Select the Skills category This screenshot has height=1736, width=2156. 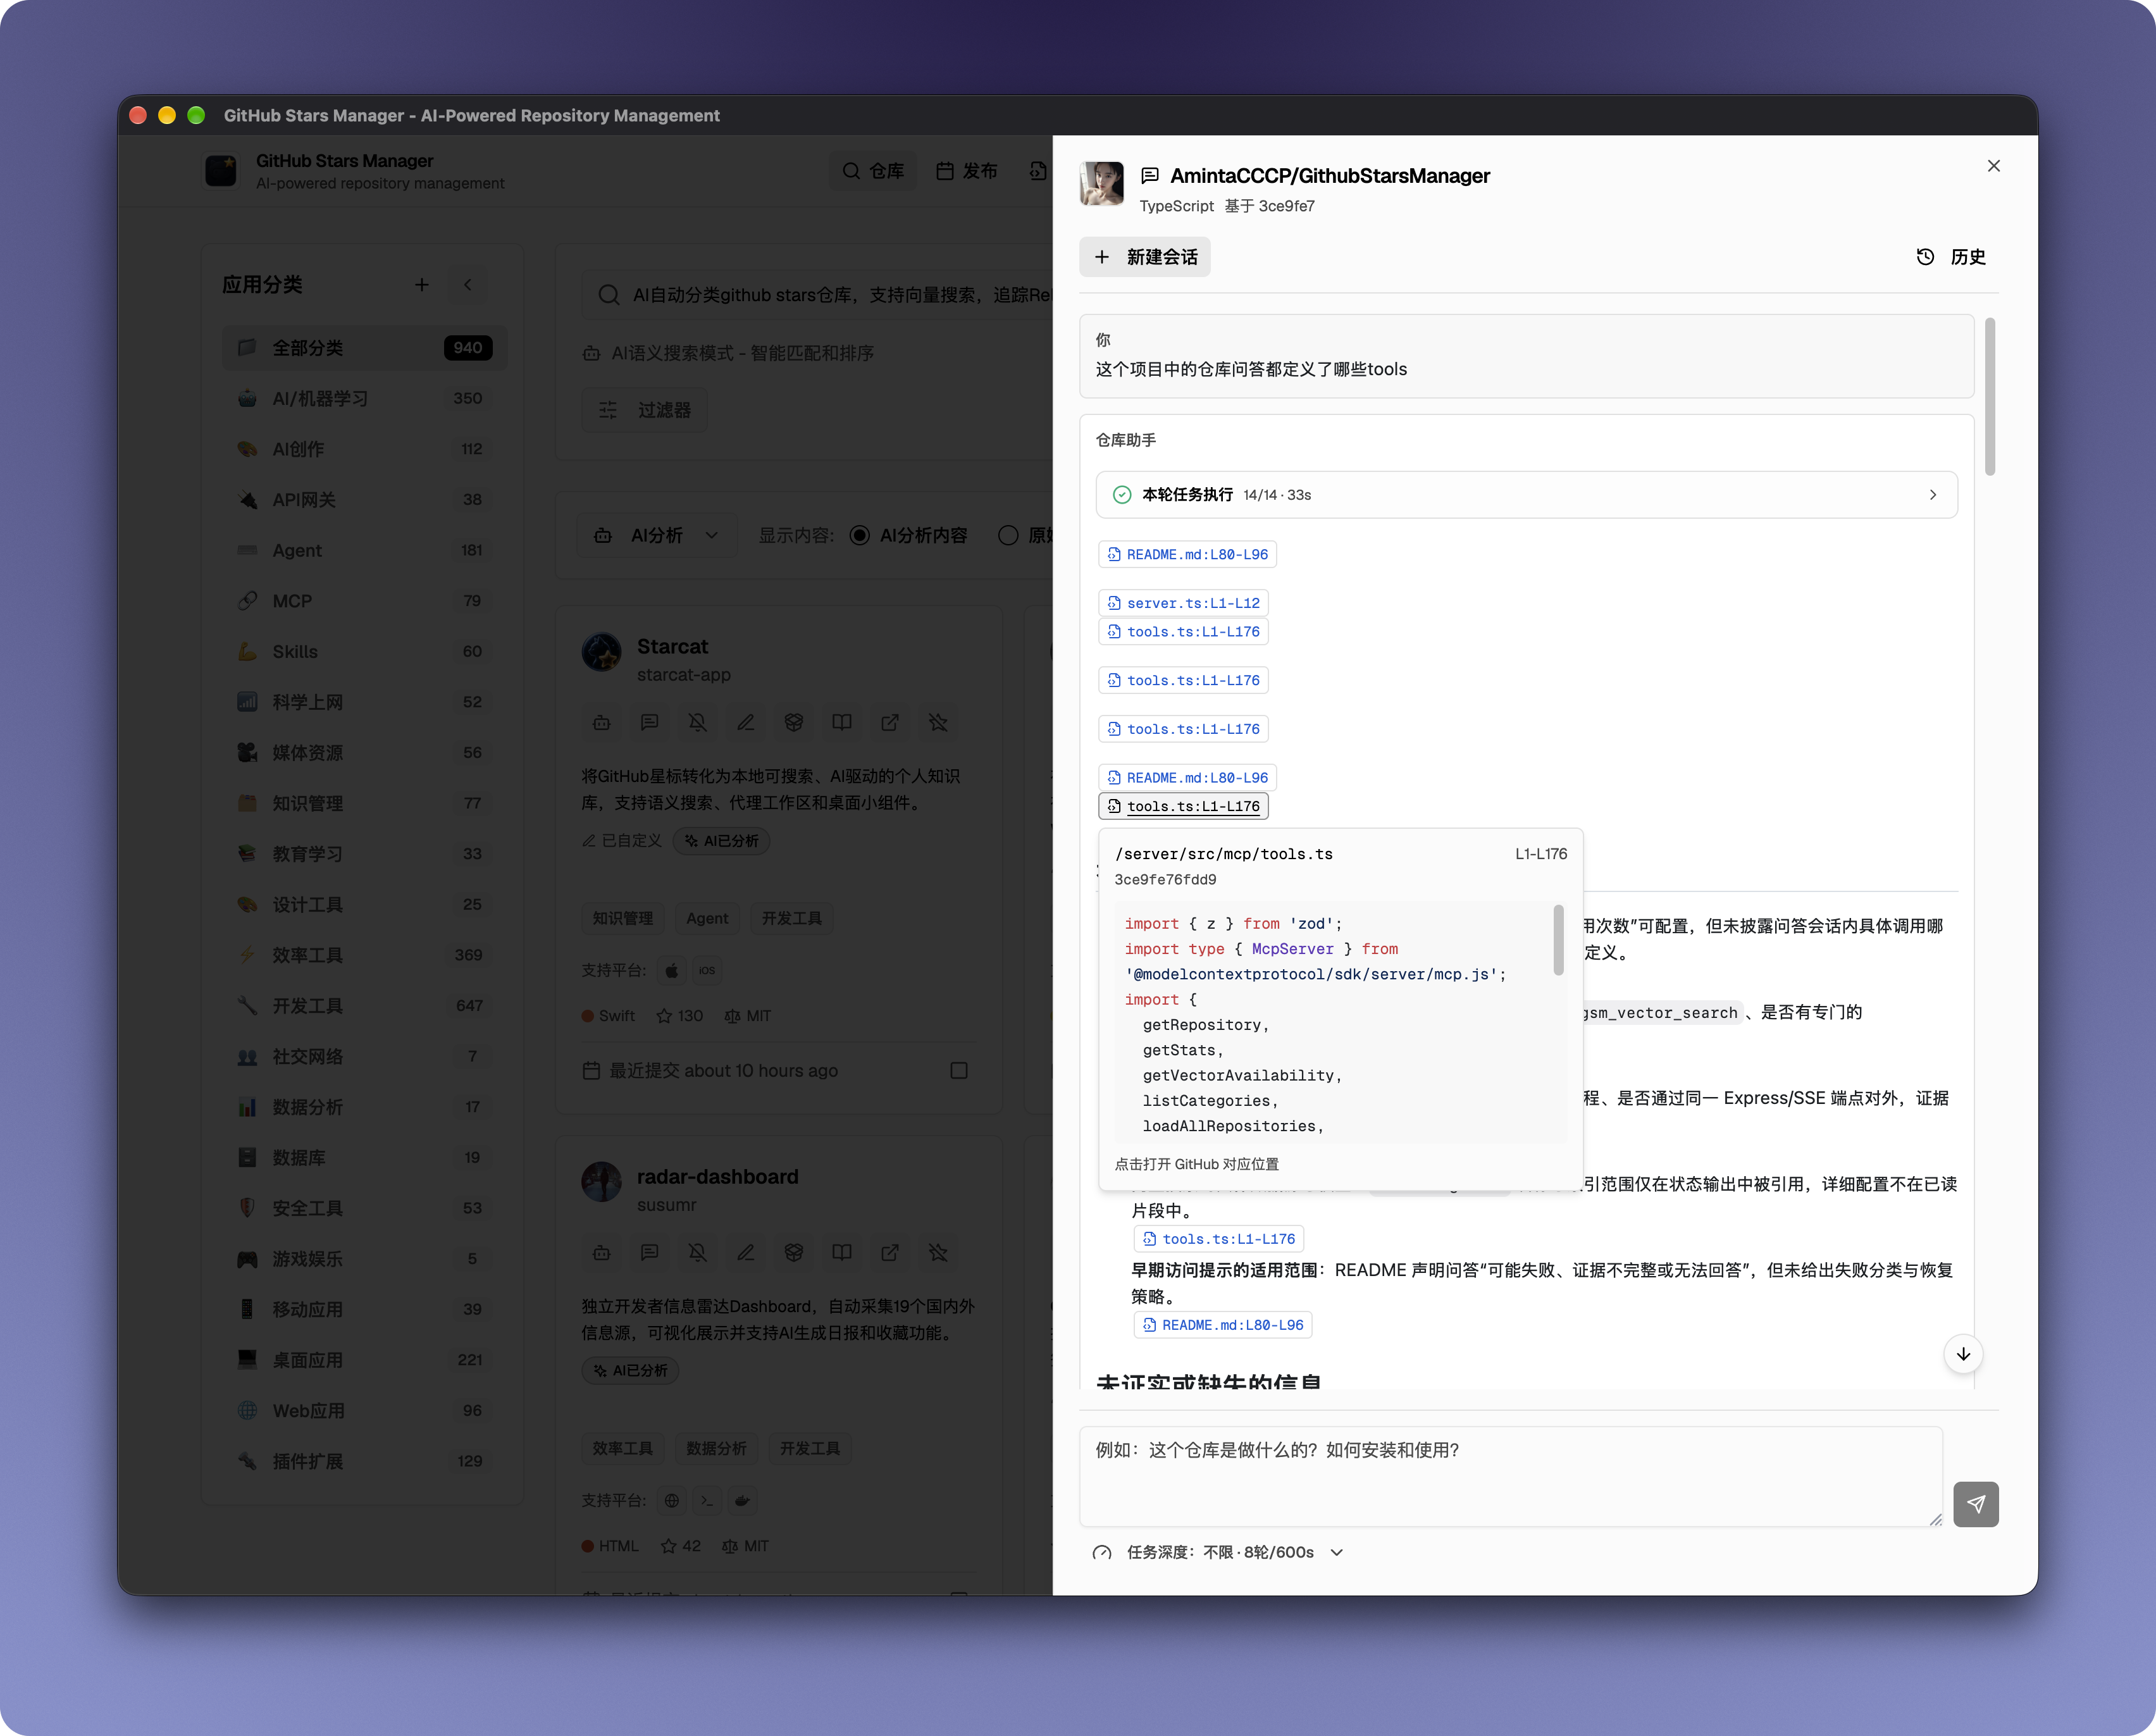(x=364, y=652)
